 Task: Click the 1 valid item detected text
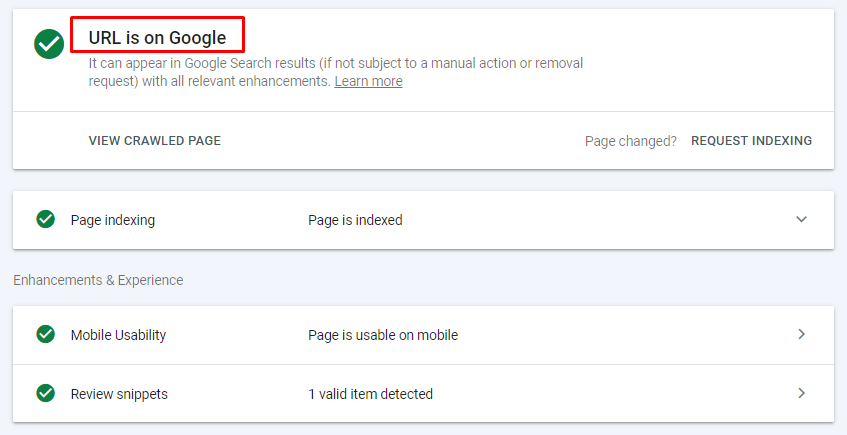(371, 394)
